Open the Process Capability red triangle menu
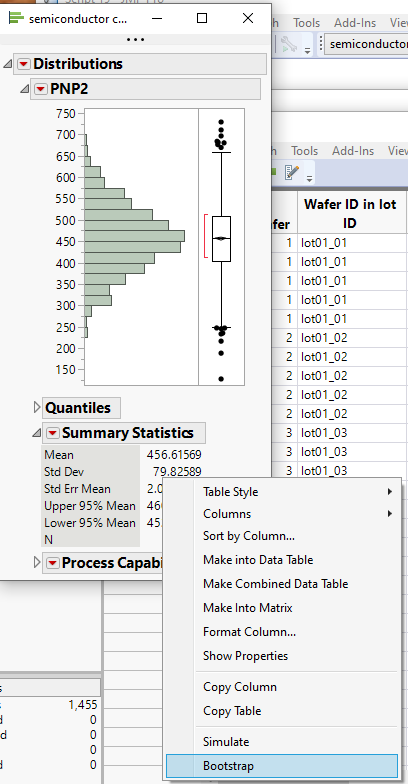This screenshot has width=408, height=784. (x=52, y=563)
